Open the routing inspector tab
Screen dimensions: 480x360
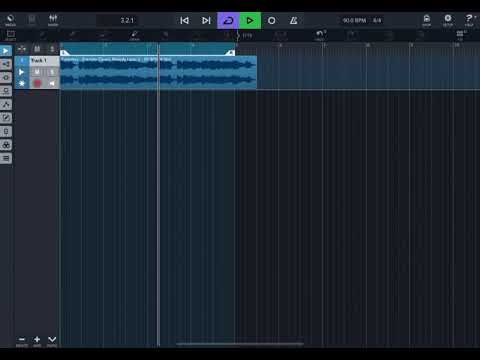tap(6, 64)
